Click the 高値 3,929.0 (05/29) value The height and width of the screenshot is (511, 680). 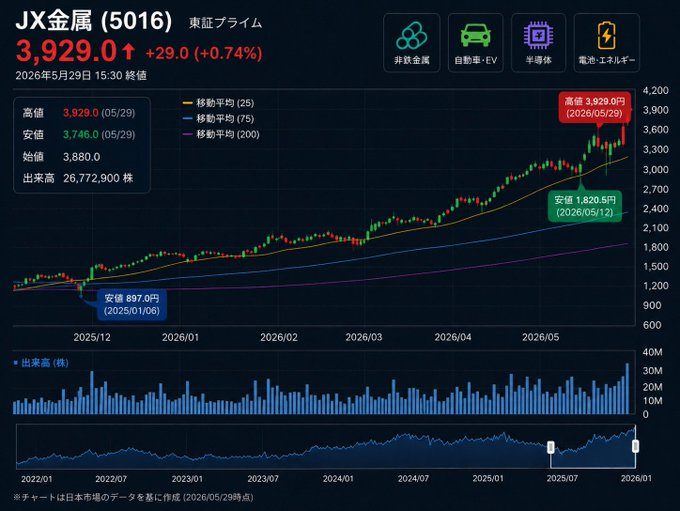(99, 113)
